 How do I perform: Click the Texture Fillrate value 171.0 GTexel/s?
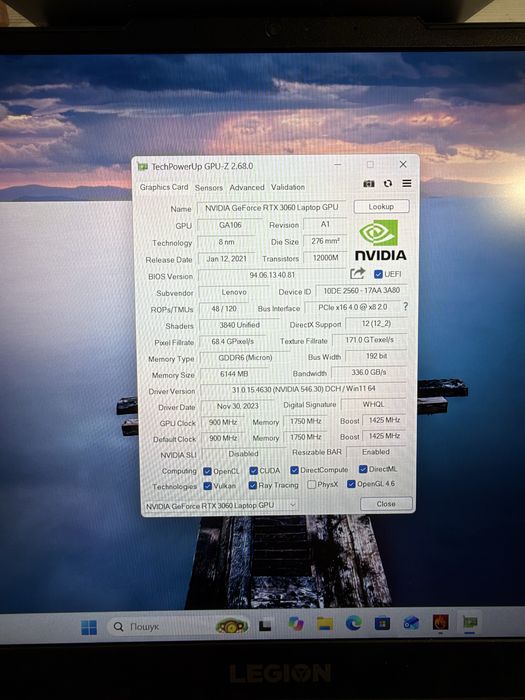(369, 340)
